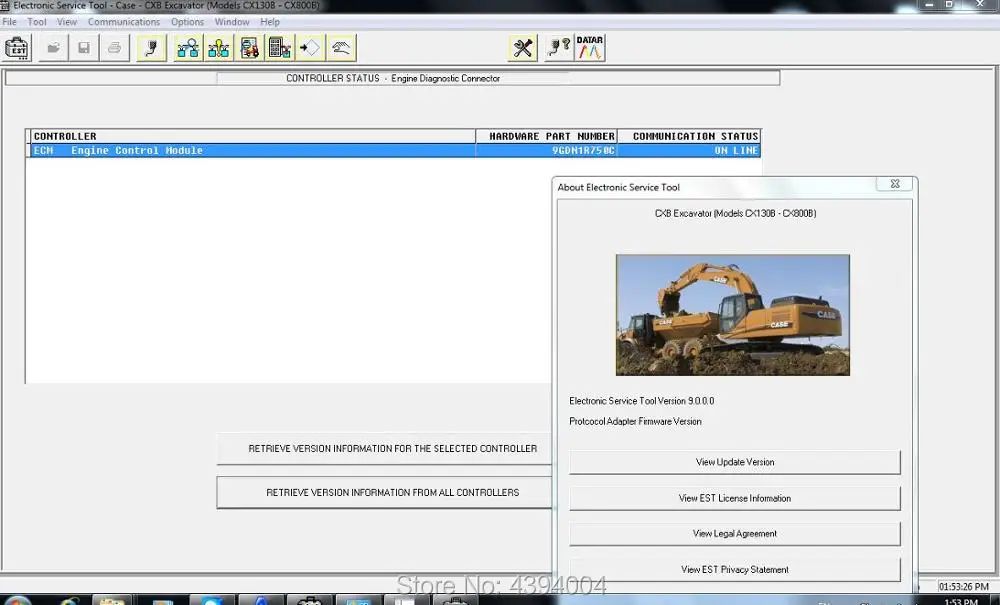Open the File menu
This screenshot has width=1000, height=605.
point(10,22)
